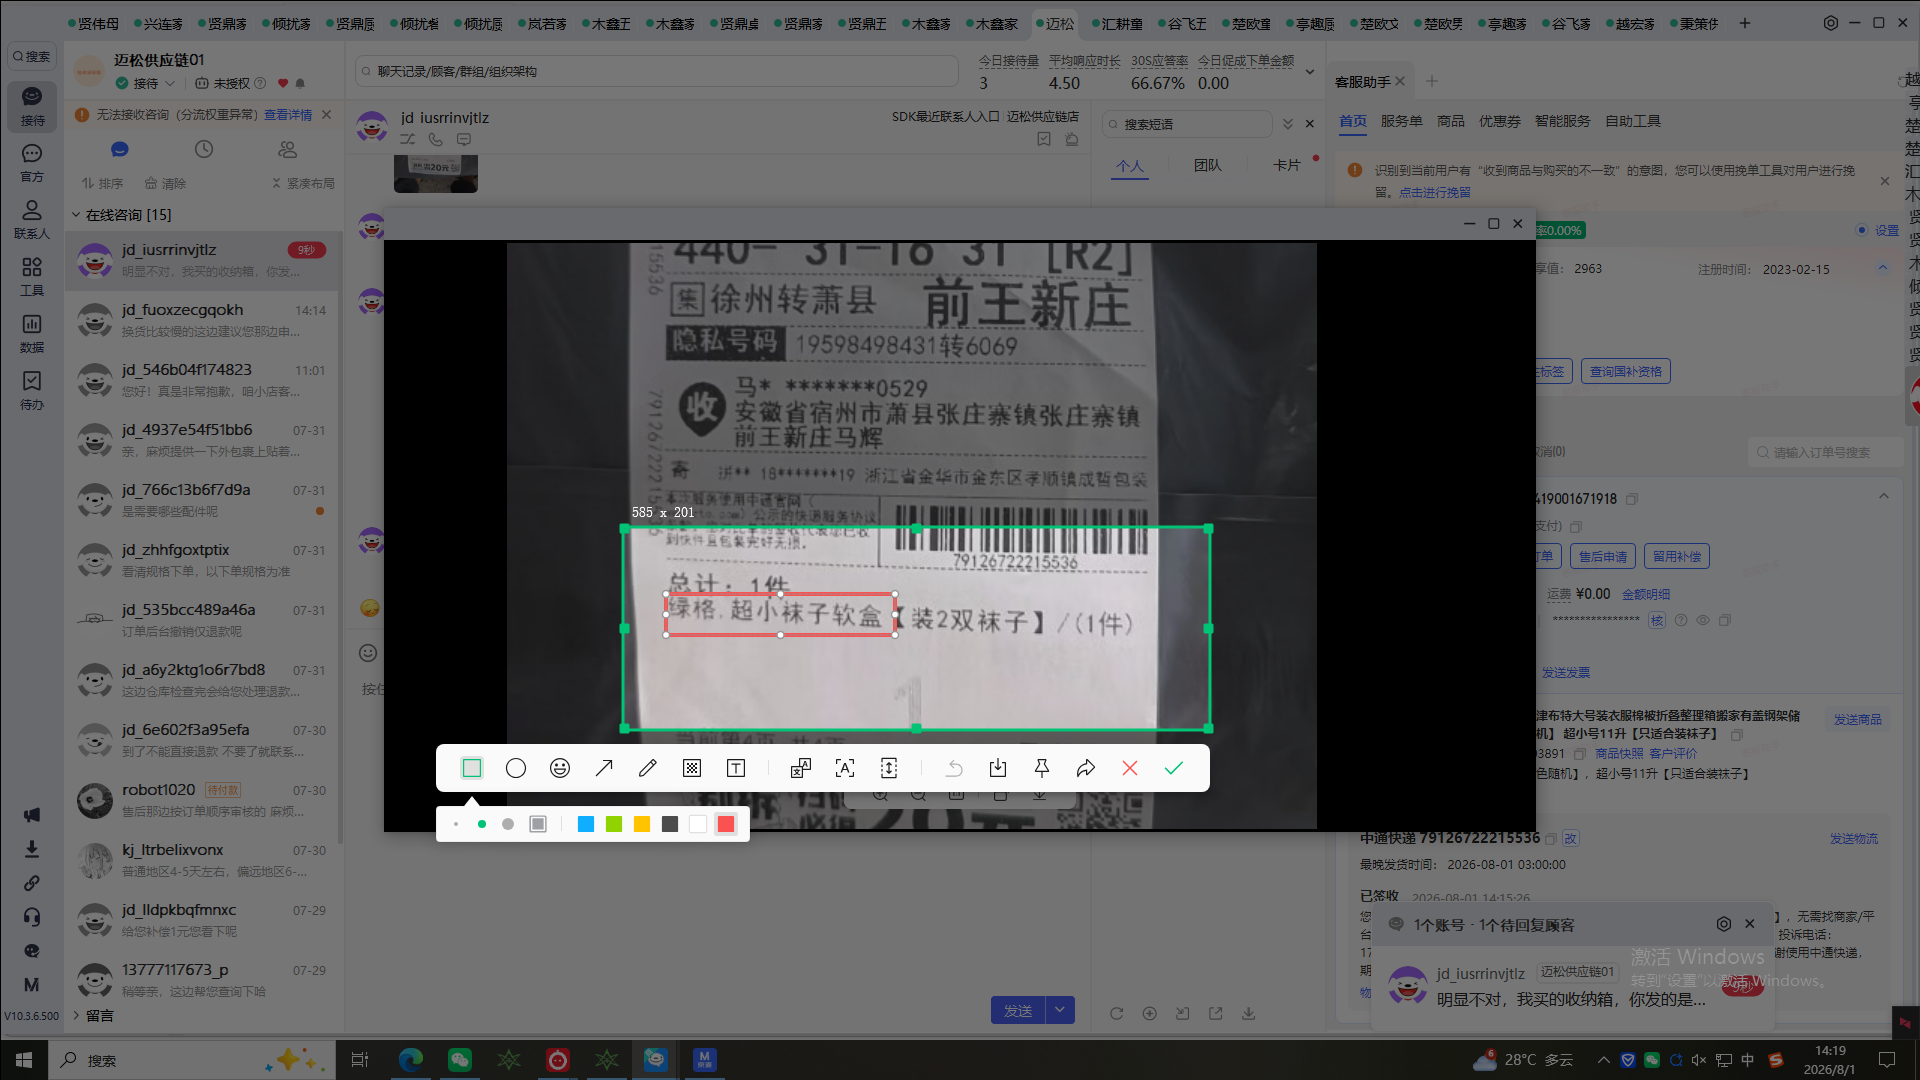Undo the last annotation
Screen dimensions: 1920x1080
click(x=954, y=768)
